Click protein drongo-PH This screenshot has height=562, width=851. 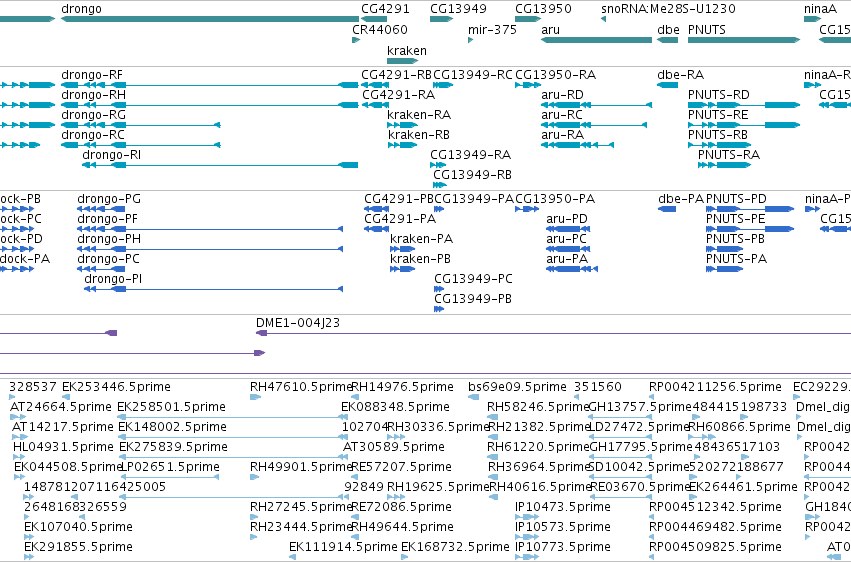pos(109,239)
